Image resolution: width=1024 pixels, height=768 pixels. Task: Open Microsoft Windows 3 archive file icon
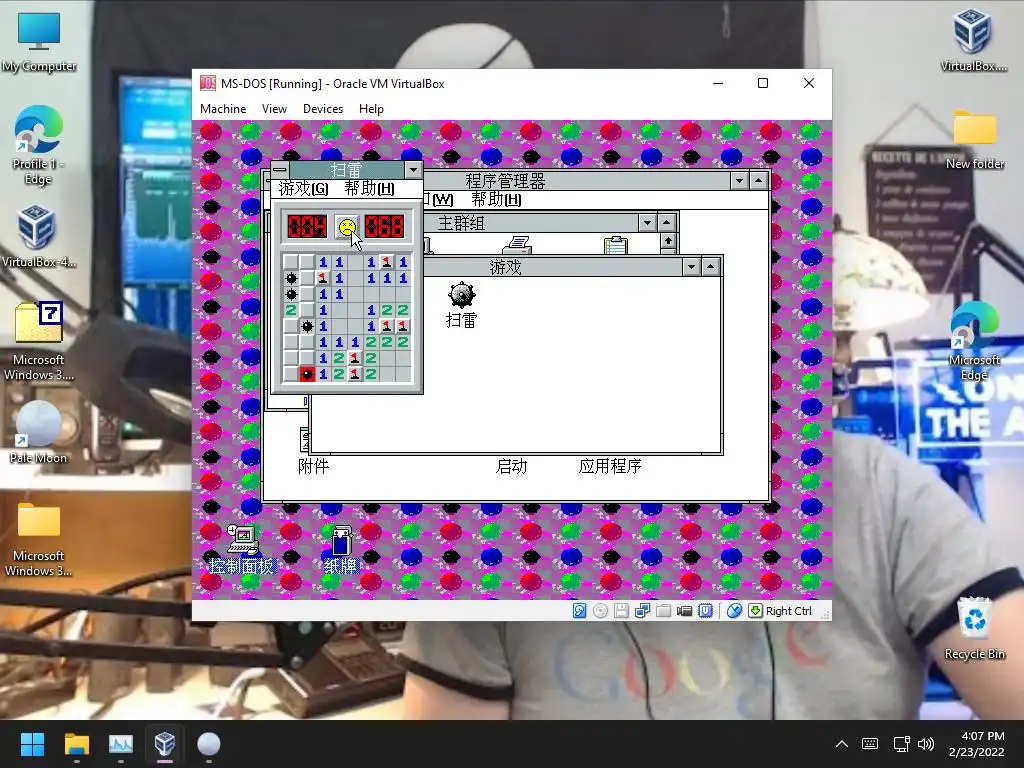(x=39, y=341)
